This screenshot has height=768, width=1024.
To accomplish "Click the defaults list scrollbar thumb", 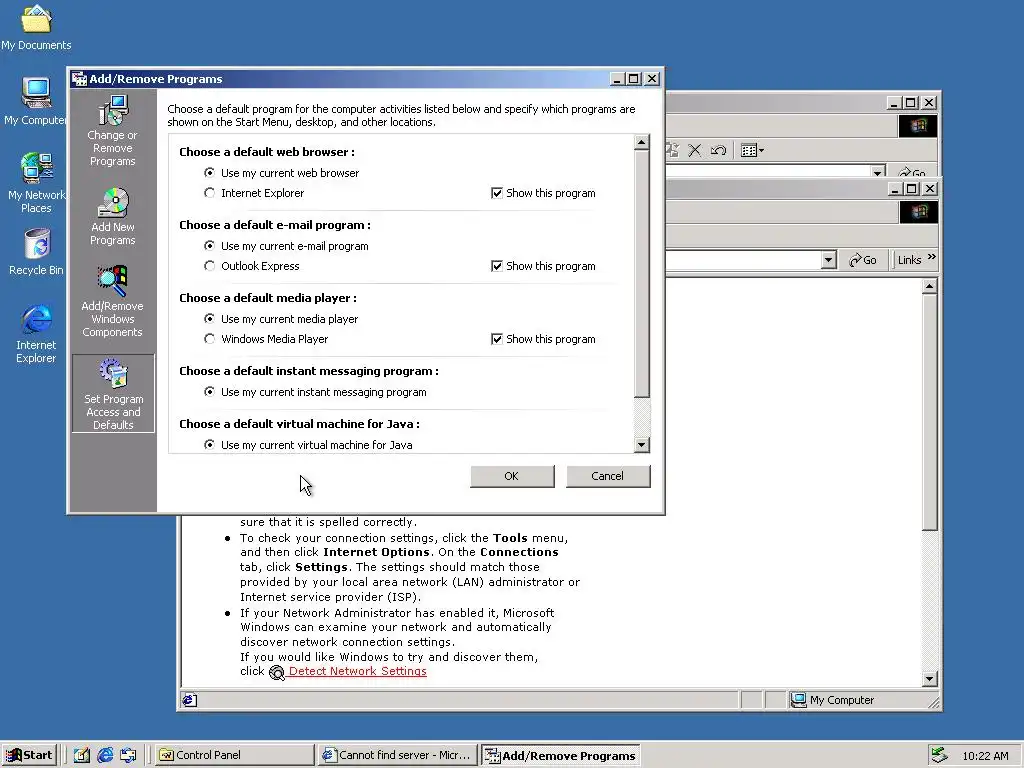I will (x=642, y=273).
